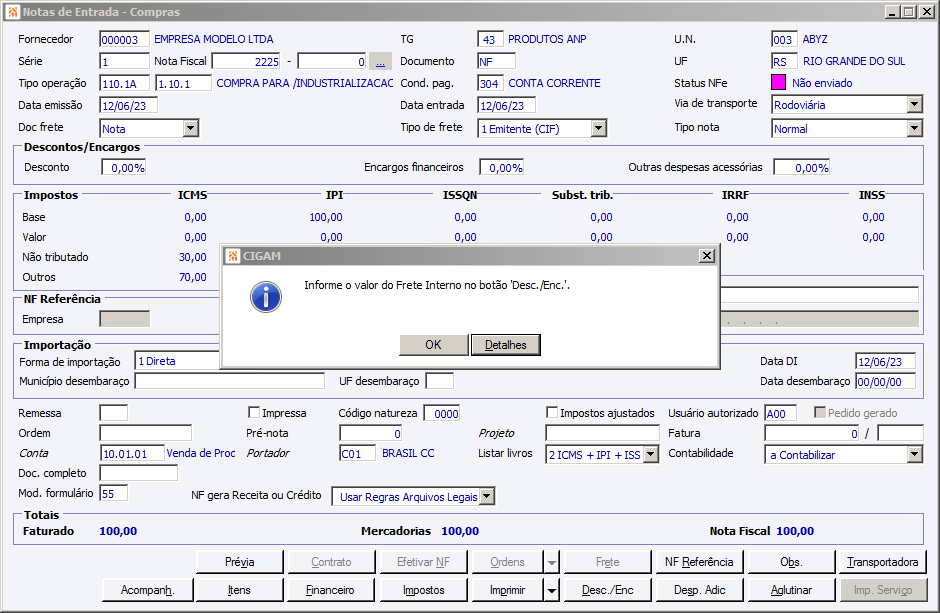940x613 pixels.
Task: Close the CIGAM message dialog
Action: click(x=707, y=256)
